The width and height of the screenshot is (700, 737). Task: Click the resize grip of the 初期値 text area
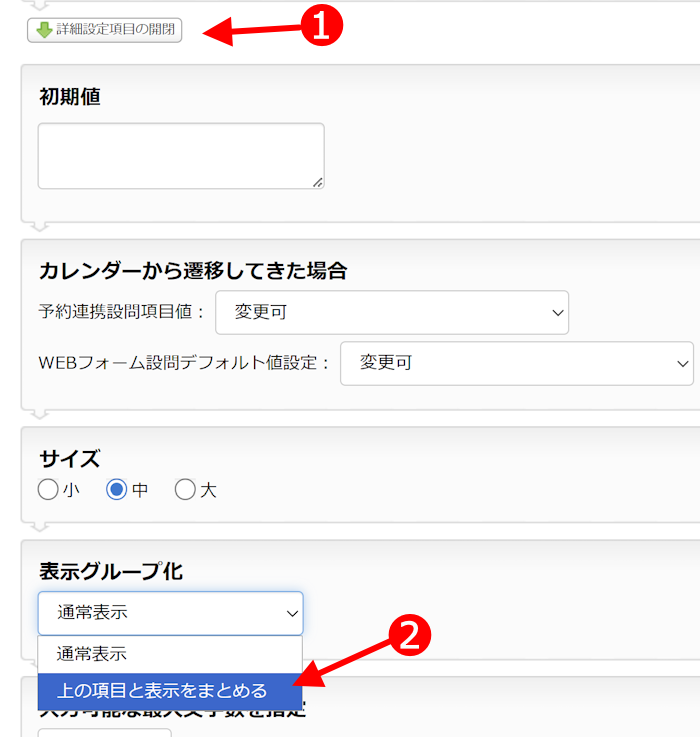coord(317,182)
